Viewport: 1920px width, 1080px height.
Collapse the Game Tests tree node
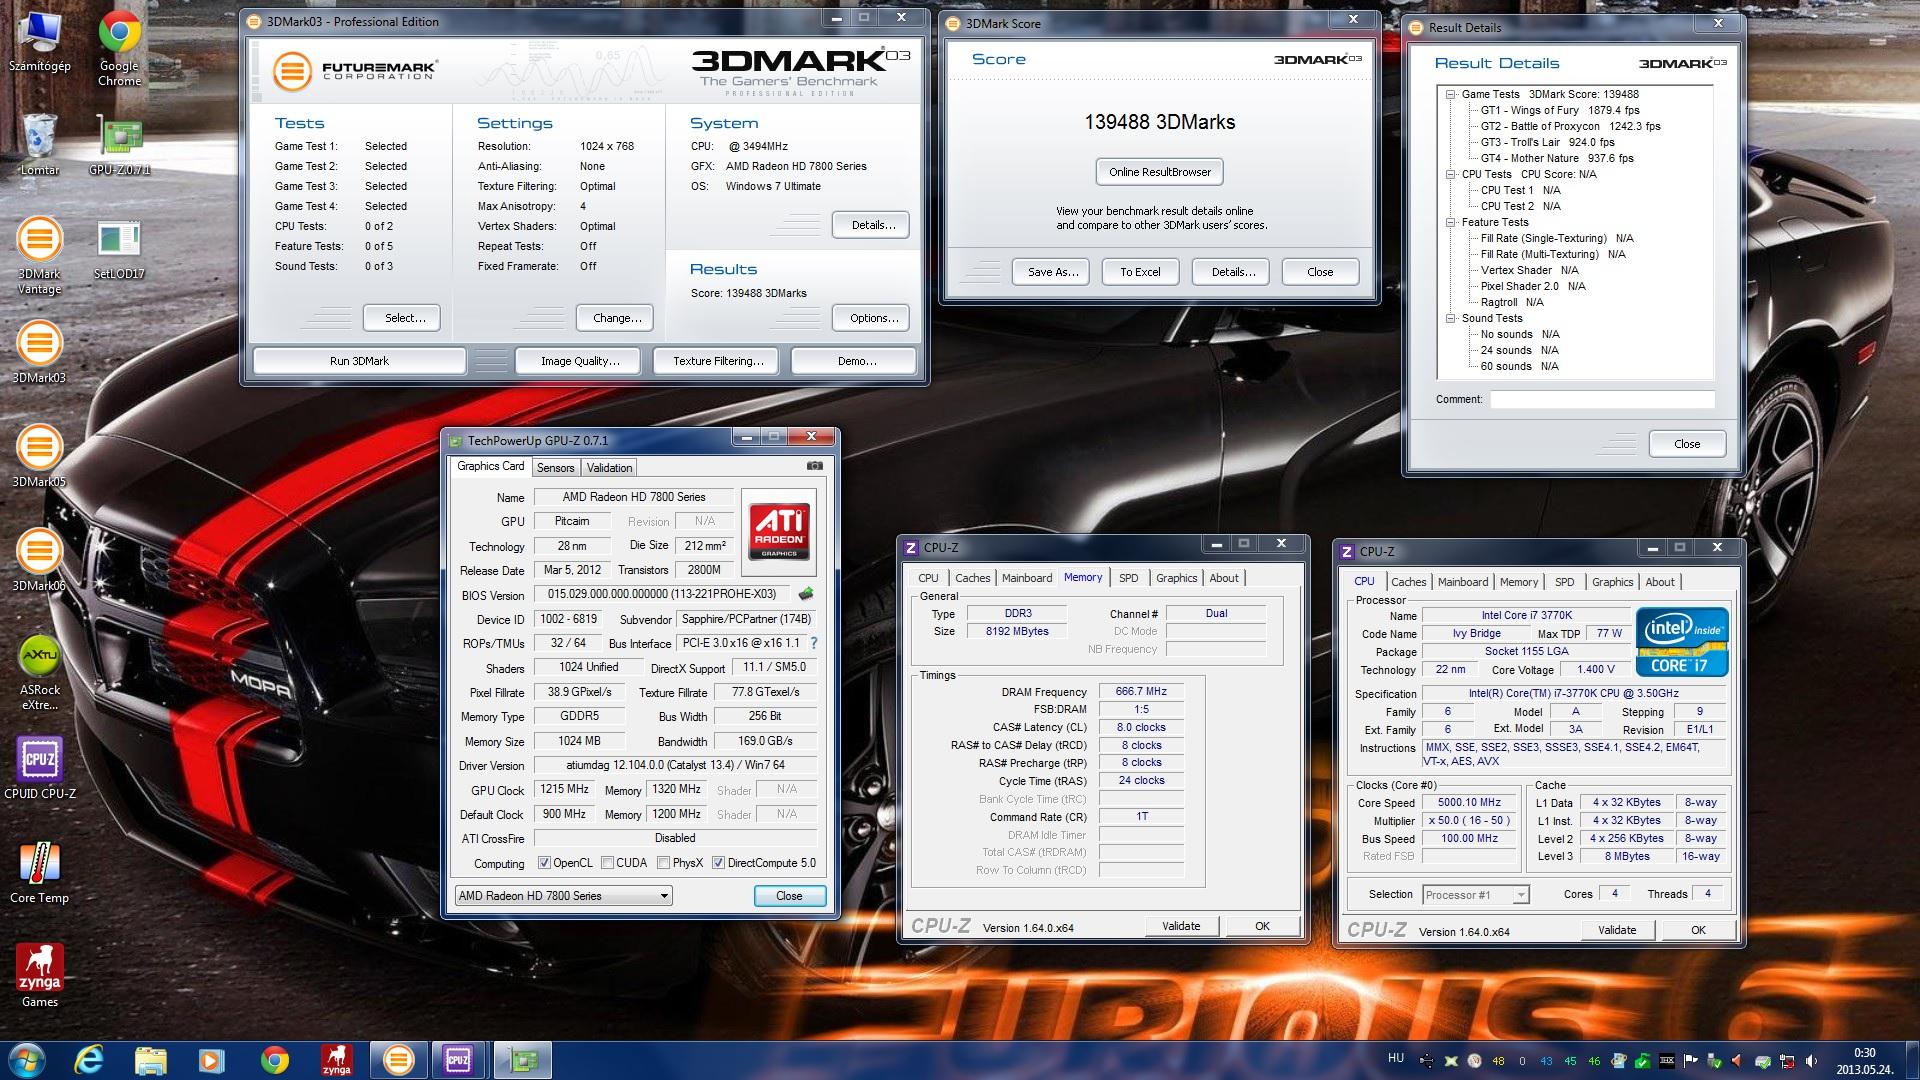pos(1450,94)
